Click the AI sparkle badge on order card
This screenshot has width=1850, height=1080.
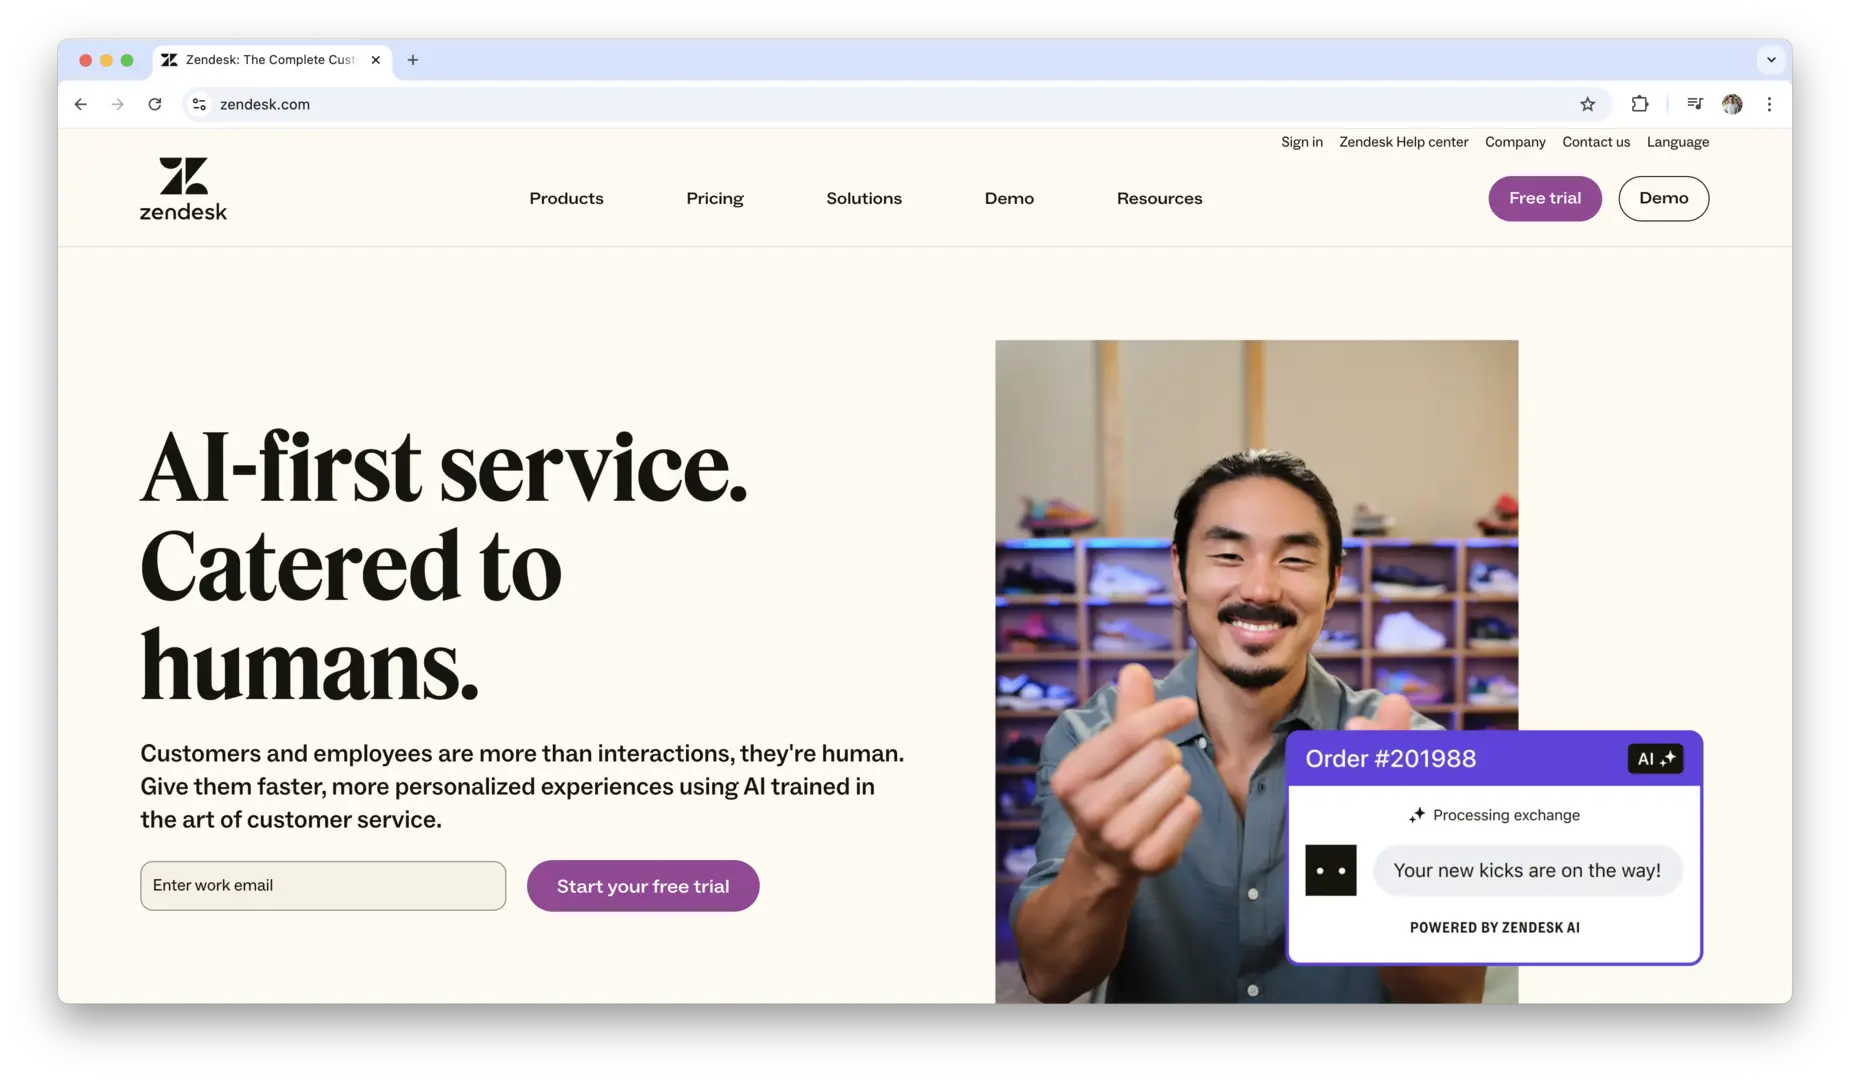click(x=1655, y=759)
